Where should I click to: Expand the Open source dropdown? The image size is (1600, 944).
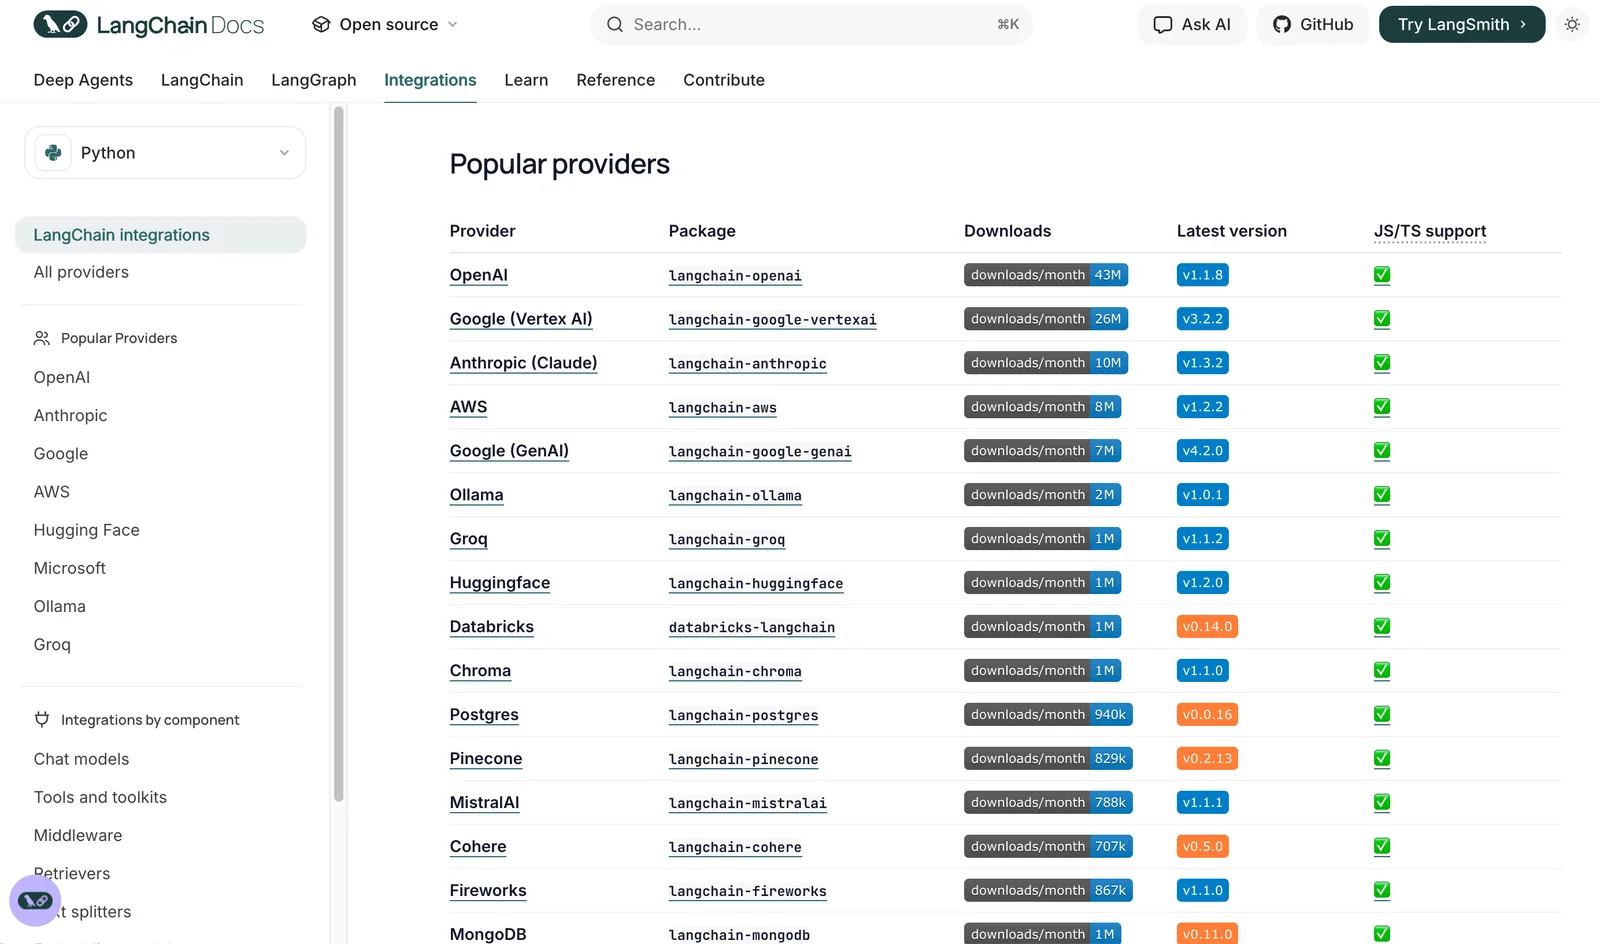[385, 25]
